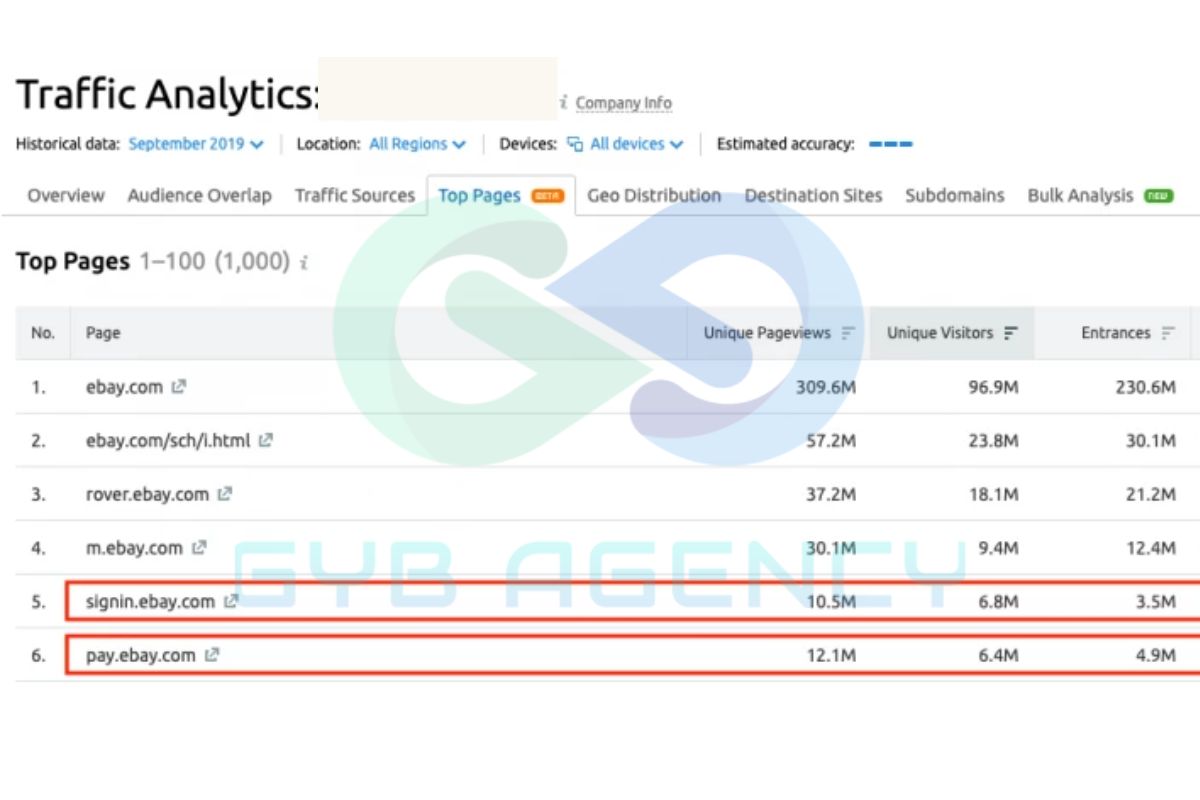Click the signin.ebay.com page link

pyautogui.click(x=150, y=601)
